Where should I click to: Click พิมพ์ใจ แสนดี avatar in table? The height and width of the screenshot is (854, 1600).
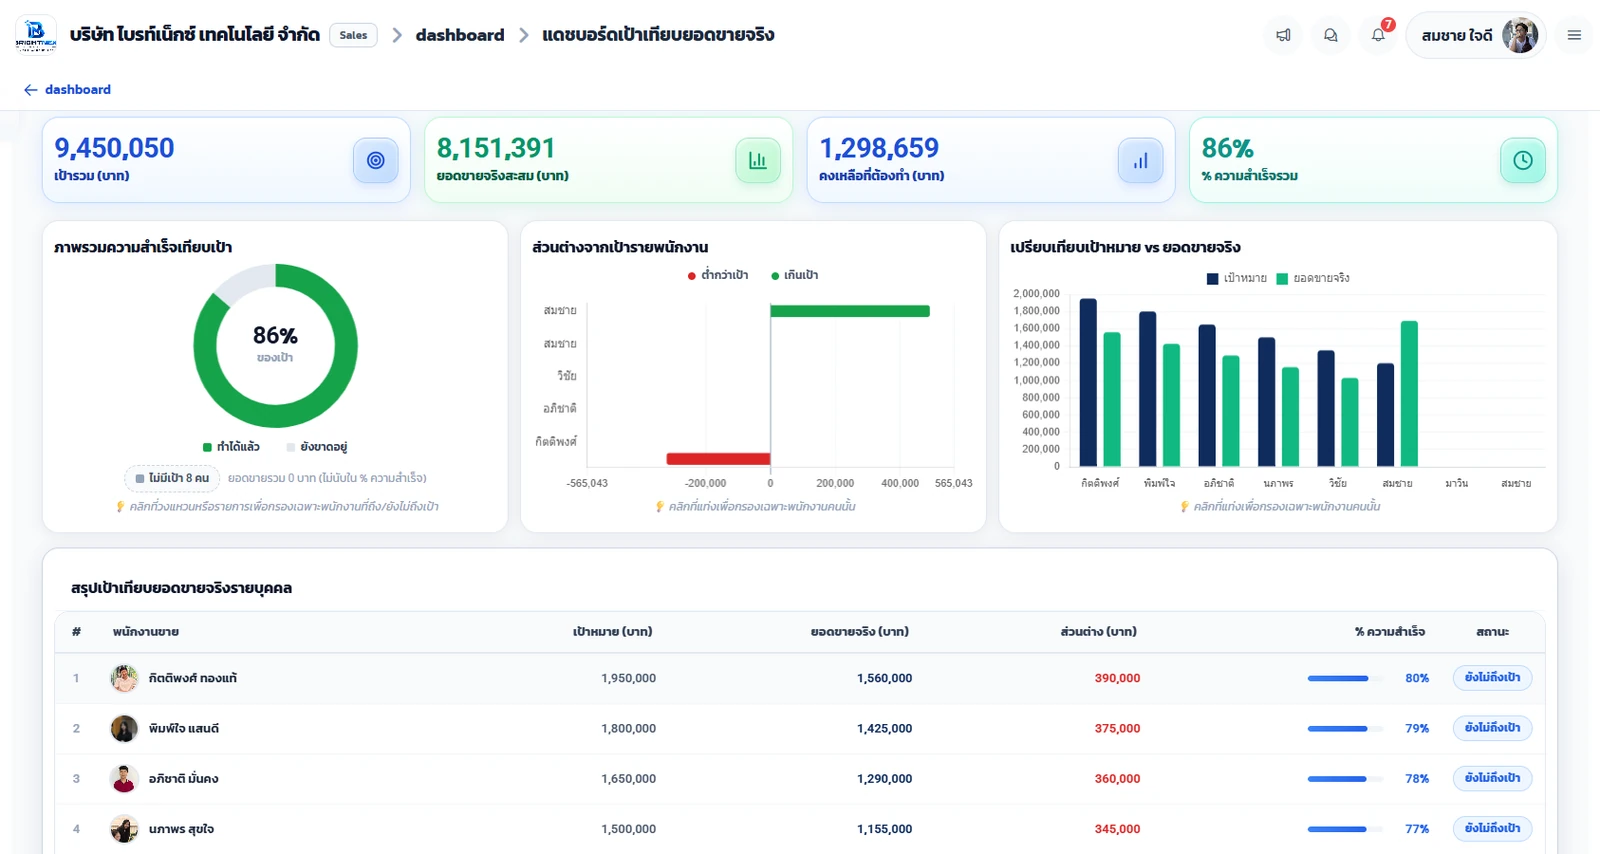pos(124,728)
